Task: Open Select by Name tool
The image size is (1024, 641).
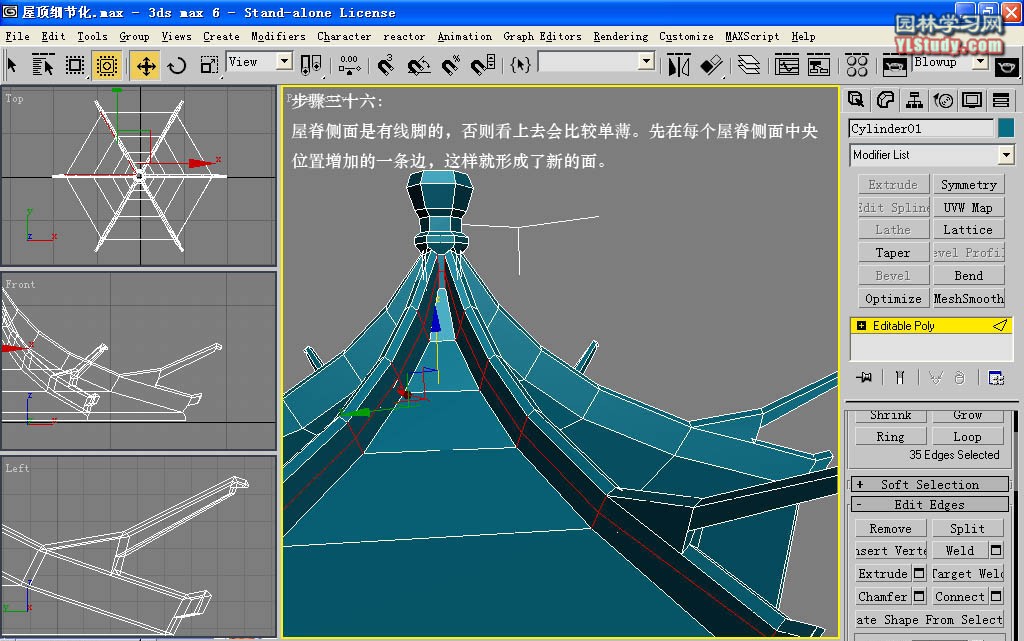Action: click(x=42, y=65)
